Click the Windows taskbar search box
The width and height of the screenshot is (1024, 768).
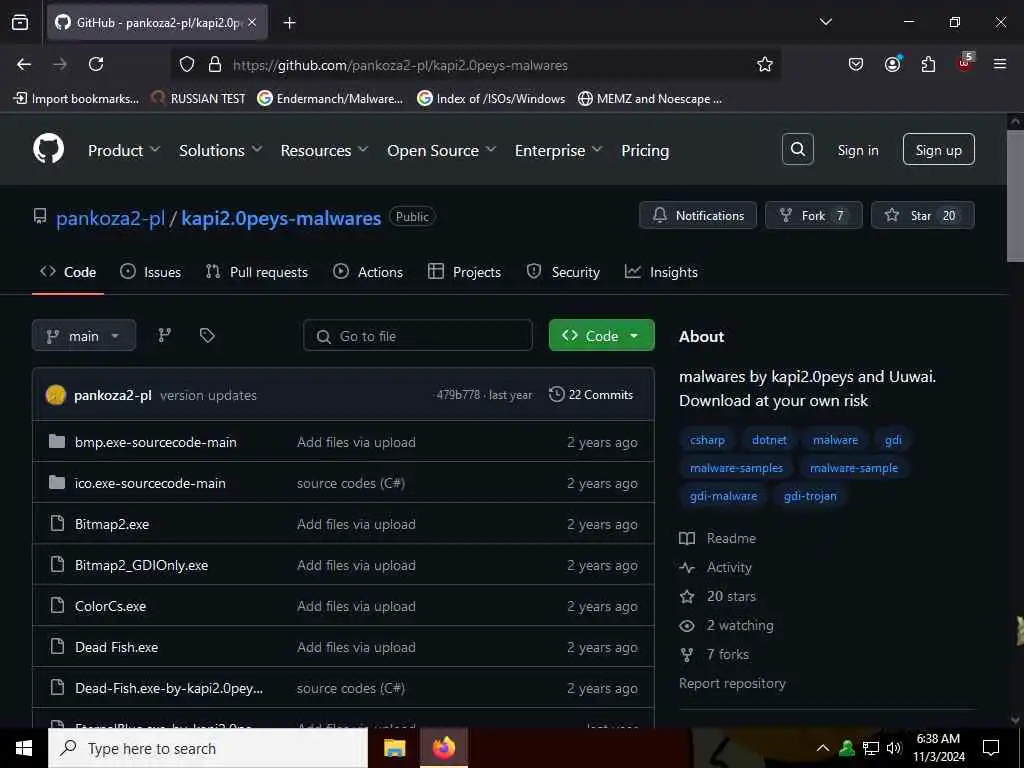(x=208, y=748)
